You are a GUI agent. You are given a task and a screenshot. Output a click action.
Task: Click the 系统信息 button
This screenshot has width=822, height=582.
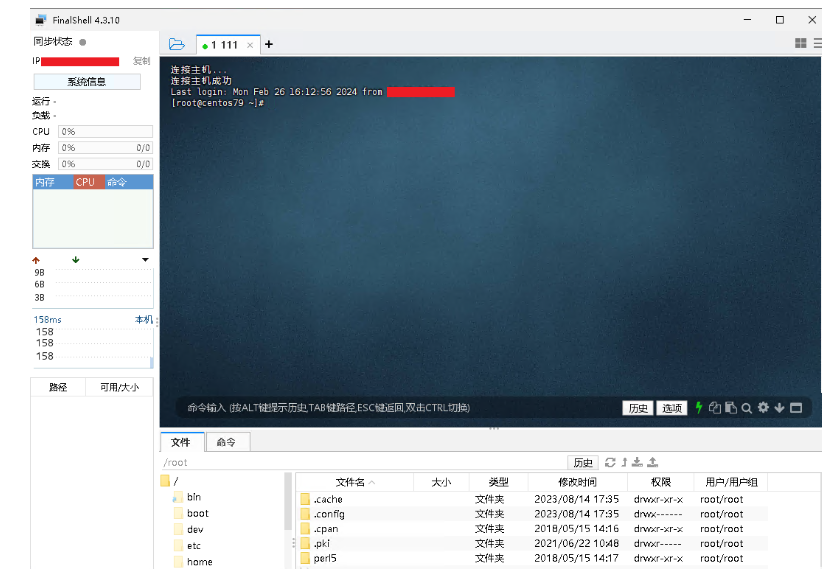click(87, 82)
